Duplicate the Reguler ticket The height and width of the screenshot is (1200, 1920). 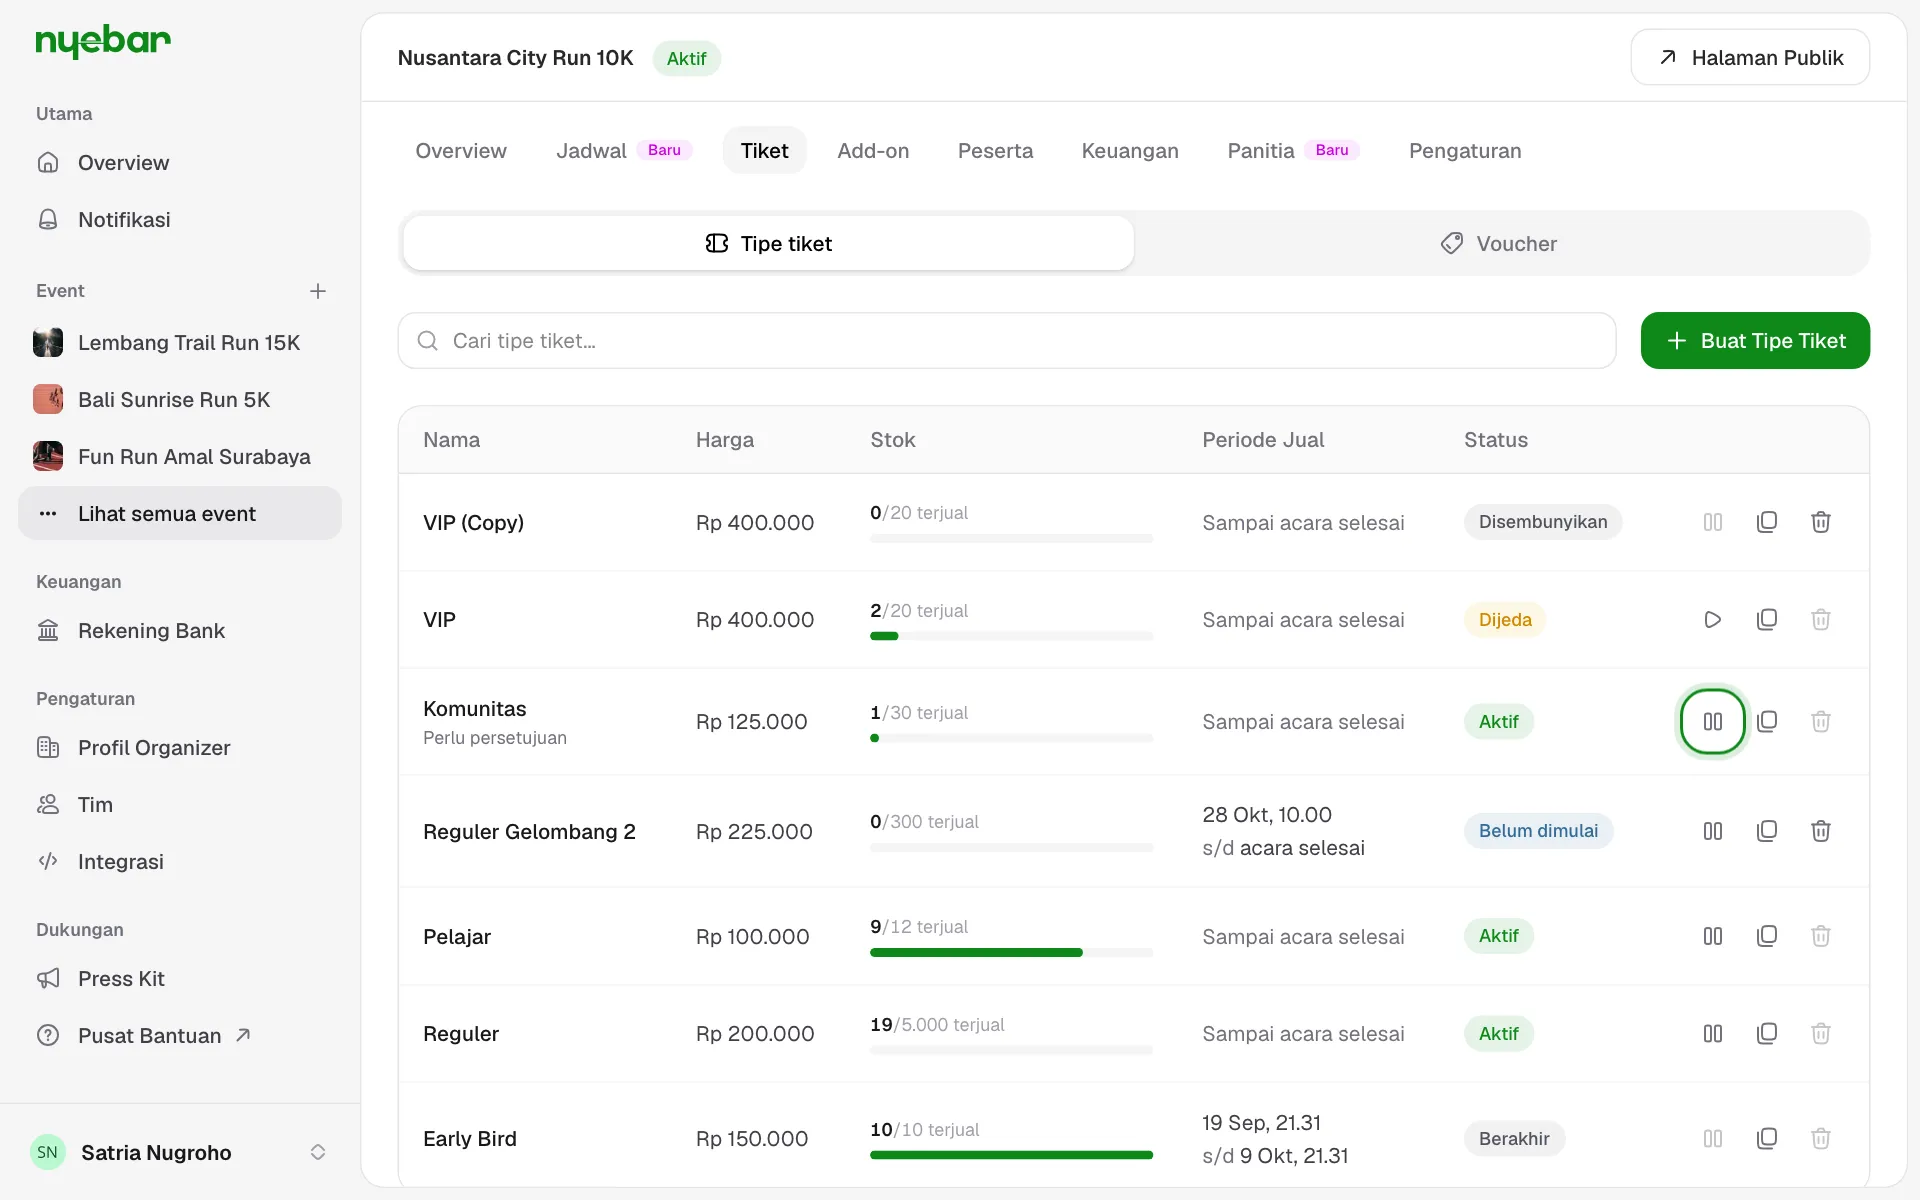[x=1767, y=1033]
